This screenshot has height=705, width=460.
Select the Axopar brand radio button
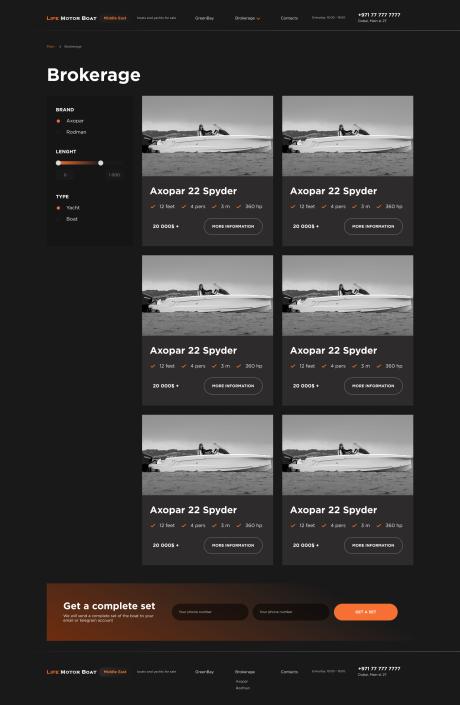58,121
